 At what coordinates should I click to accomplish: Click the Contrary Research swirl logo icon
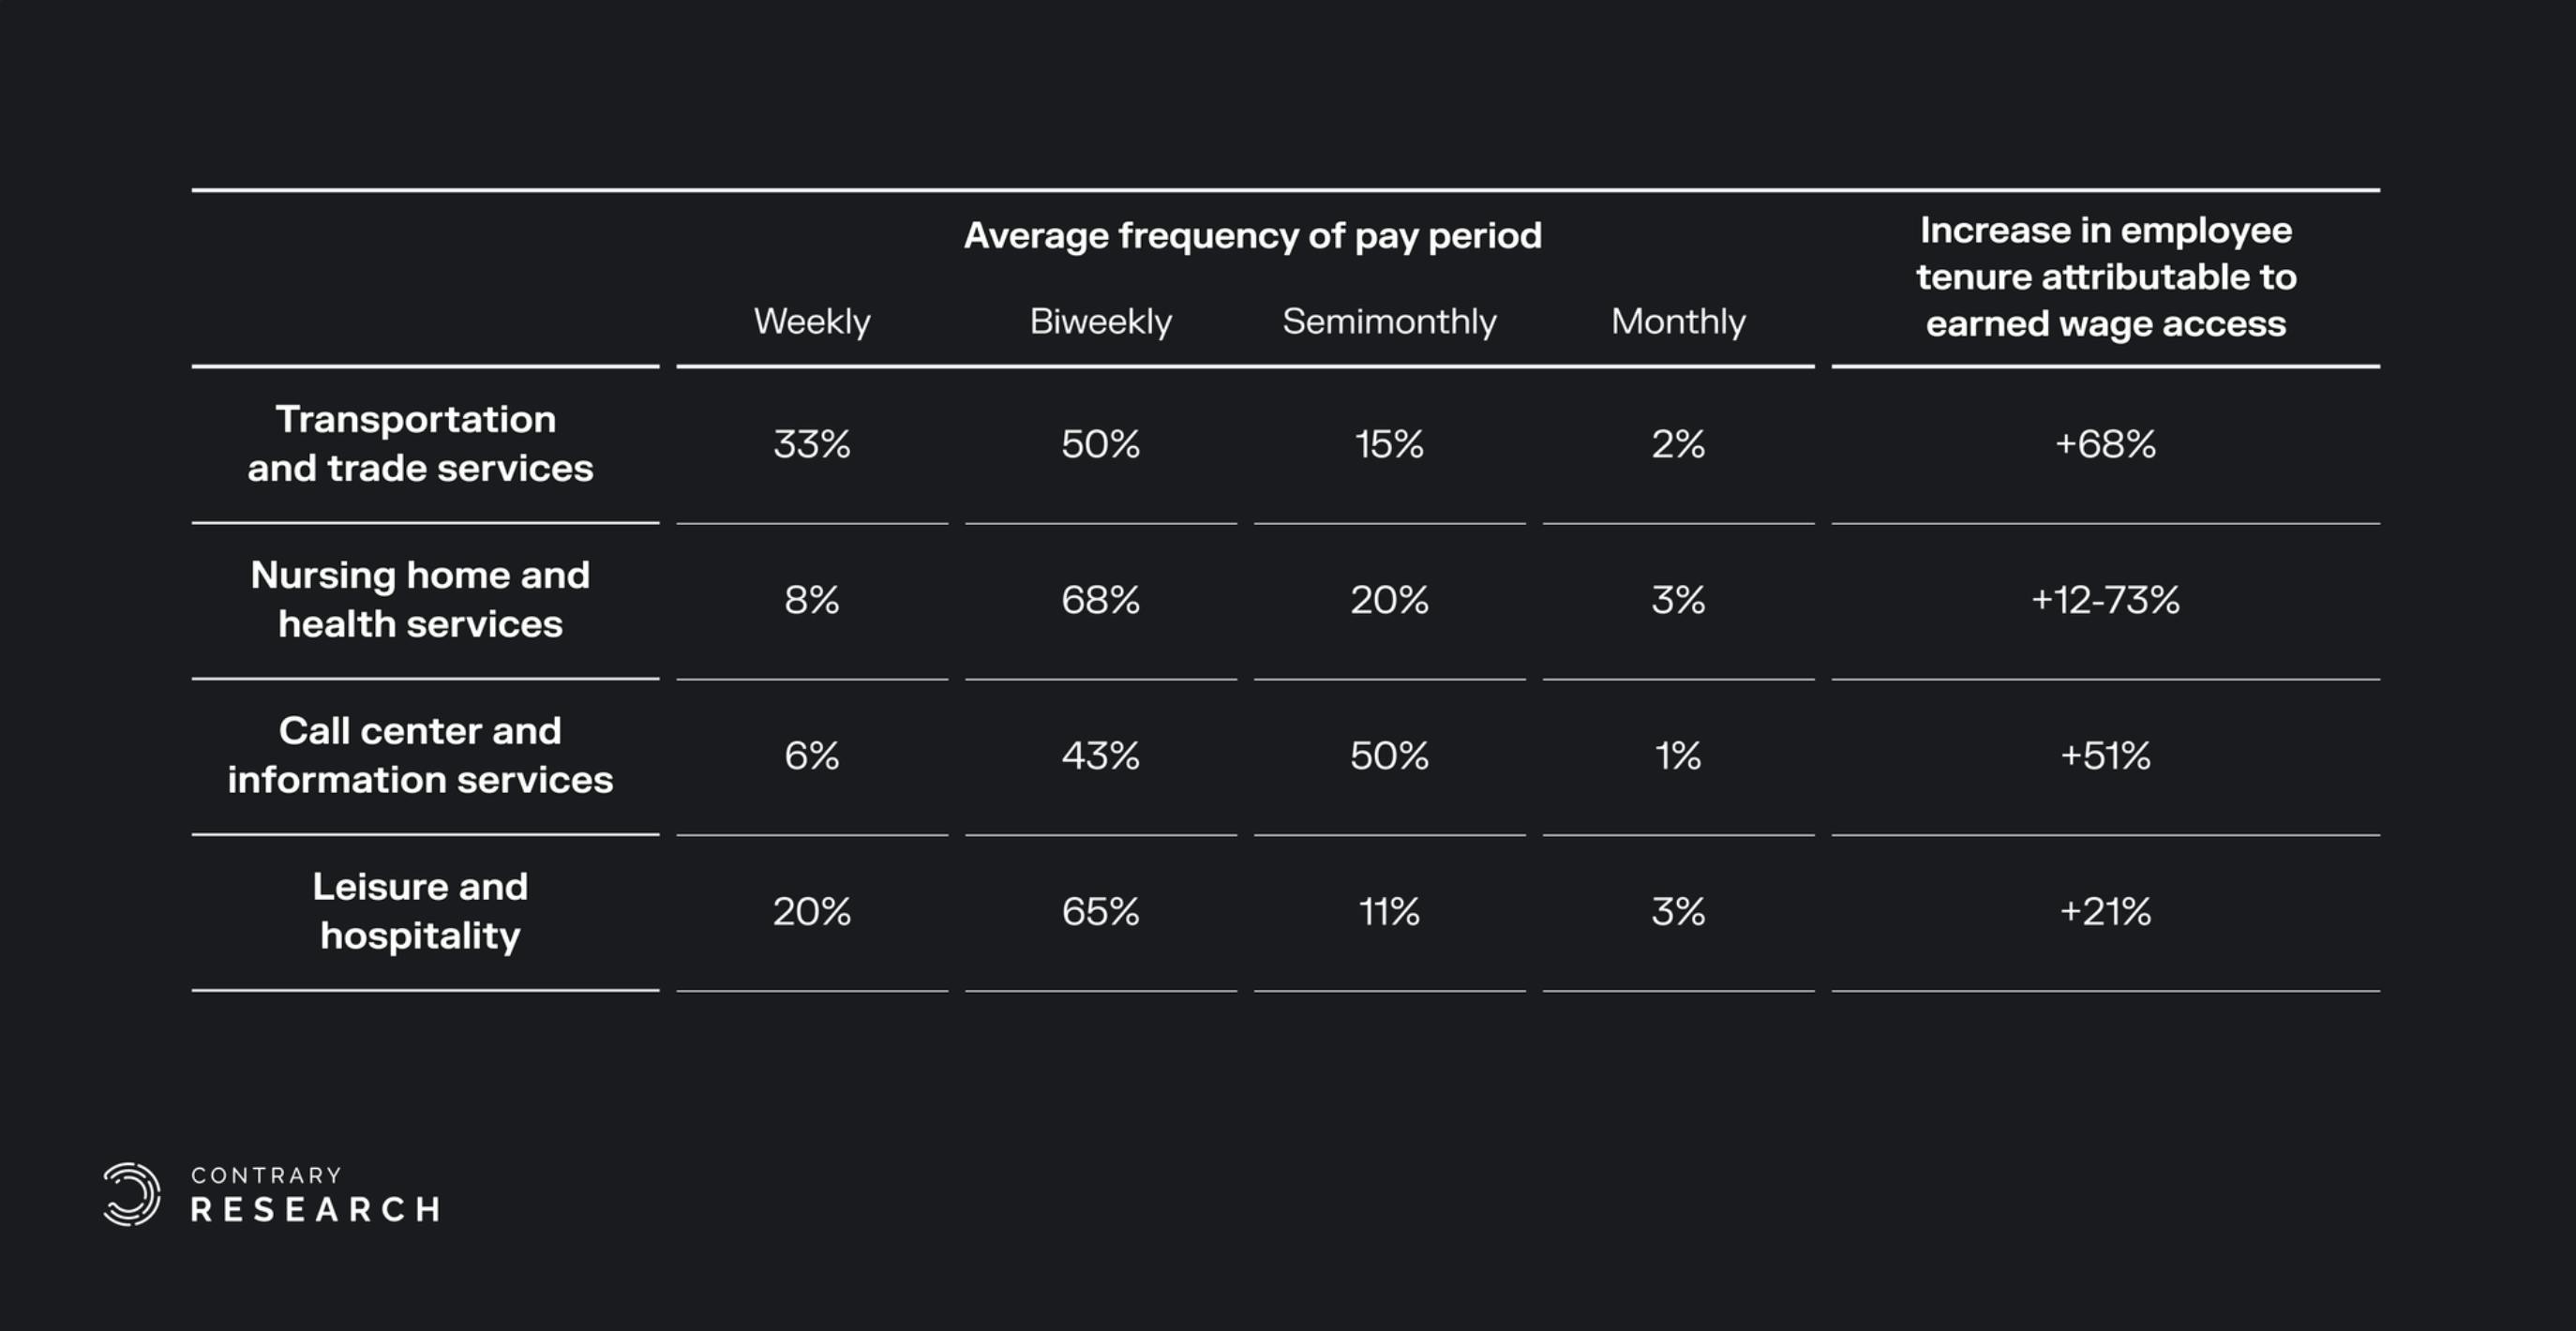(x=131, y=1194)
